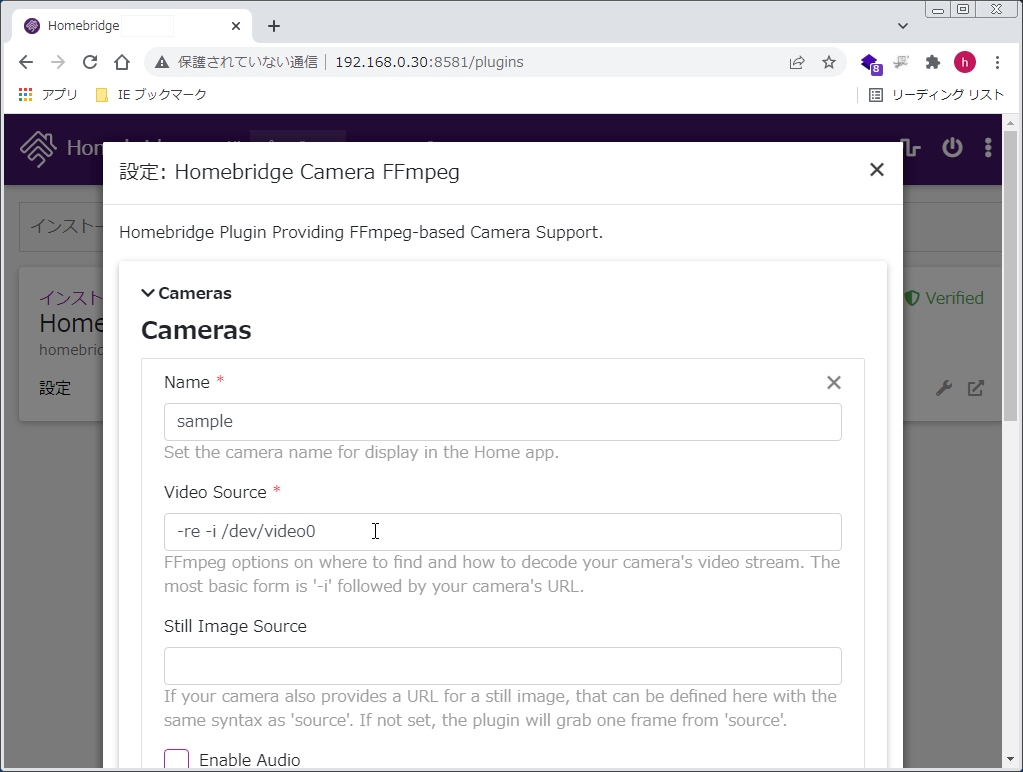Share this page via share icon
Viewport: 1023px width, 772px height.
(797, 62)
